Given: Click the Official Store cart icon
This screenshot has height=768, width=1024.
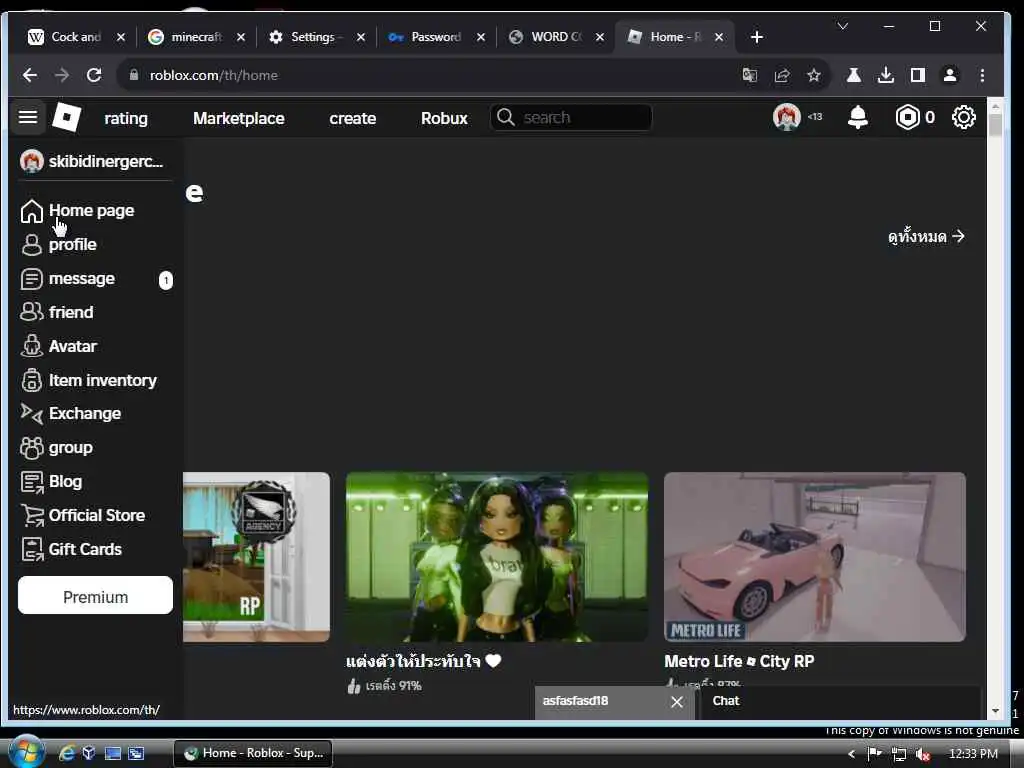Looking at the screenshot, I should click(x=31, y=515).
